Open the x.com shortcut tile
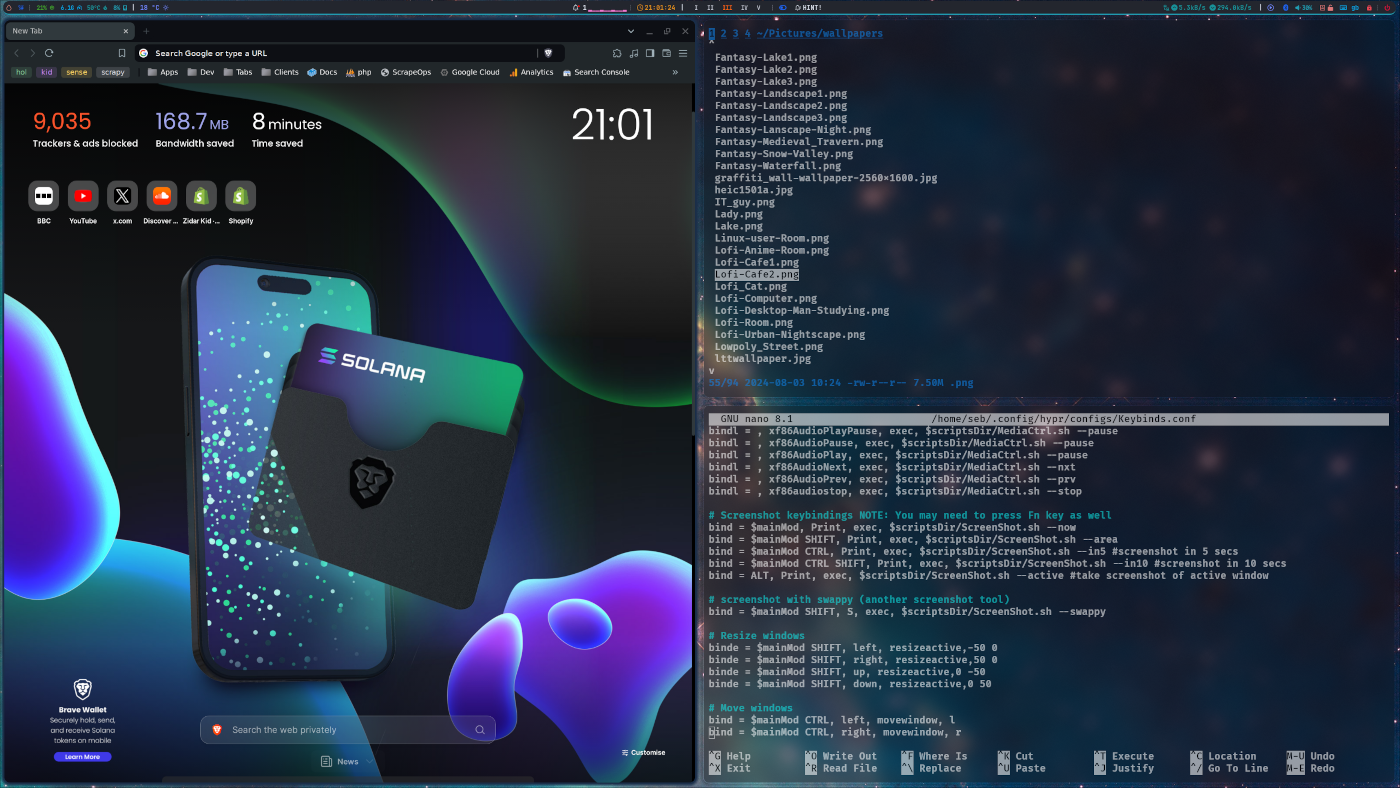Image resolution: width=1400 pixels, height=788 pixels. click(x=122, y=196)
